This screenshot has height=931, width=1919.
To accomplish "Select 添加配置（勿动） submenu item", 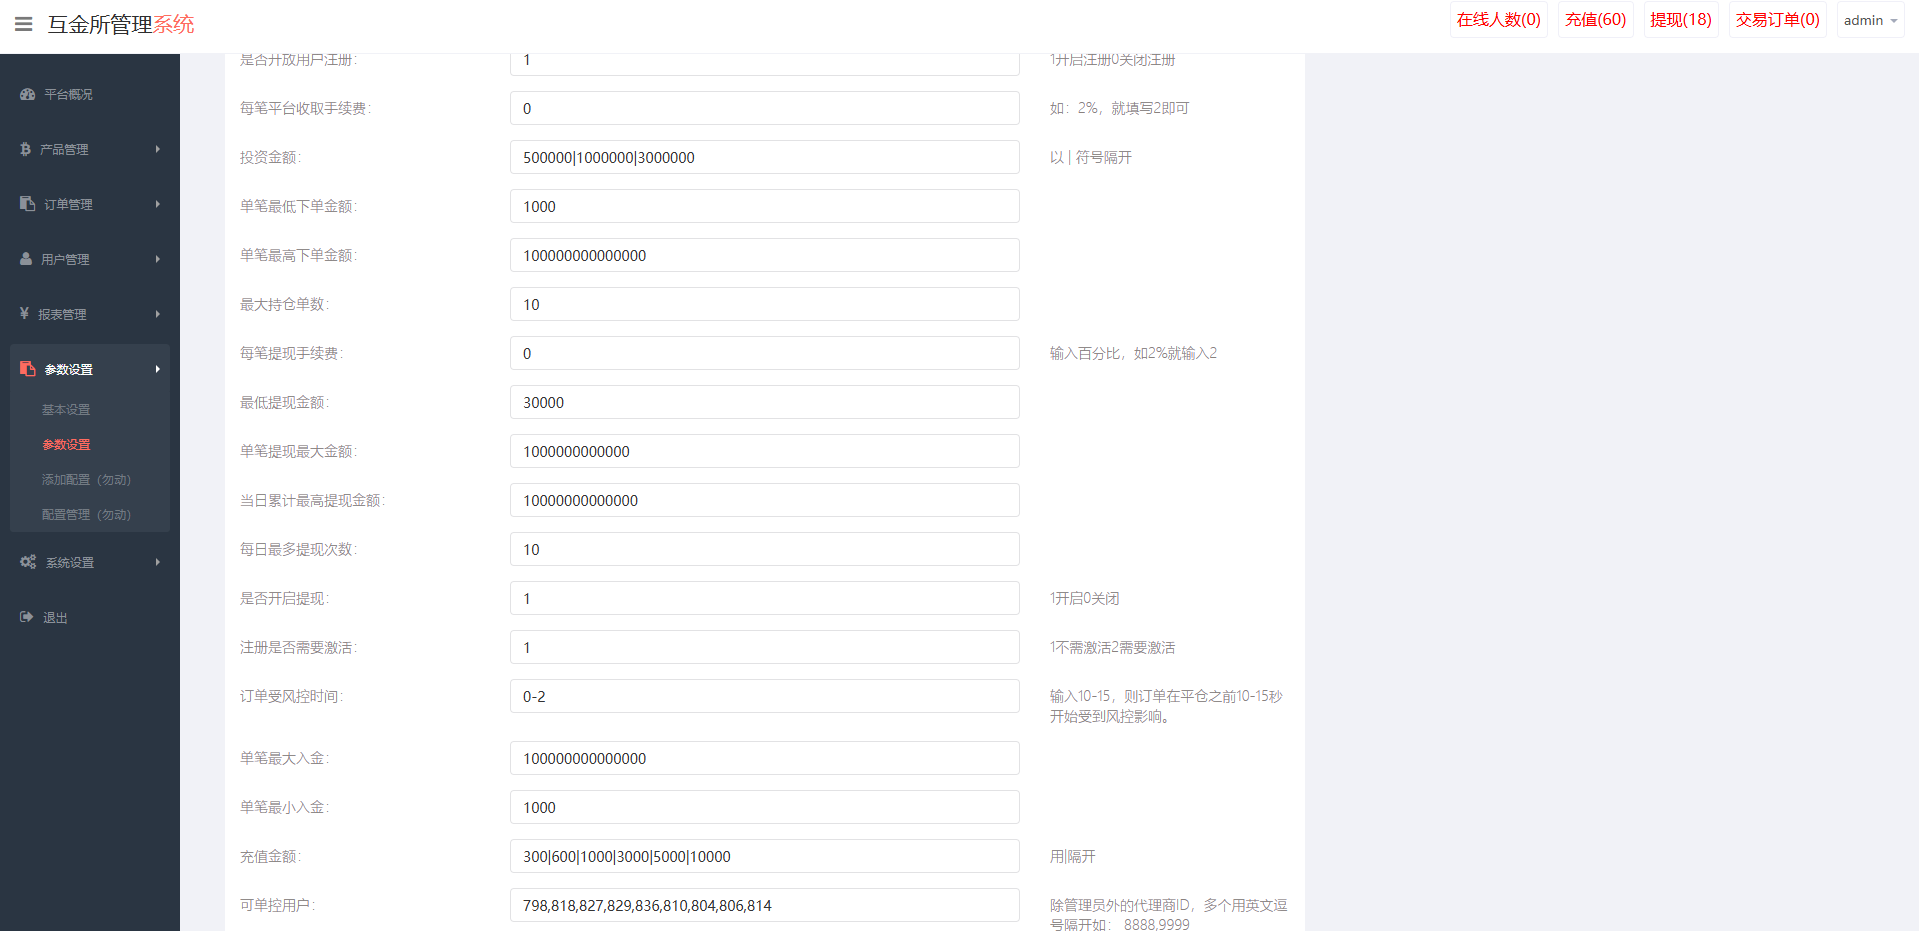I will pyautogui.click(x=86, y=480).
